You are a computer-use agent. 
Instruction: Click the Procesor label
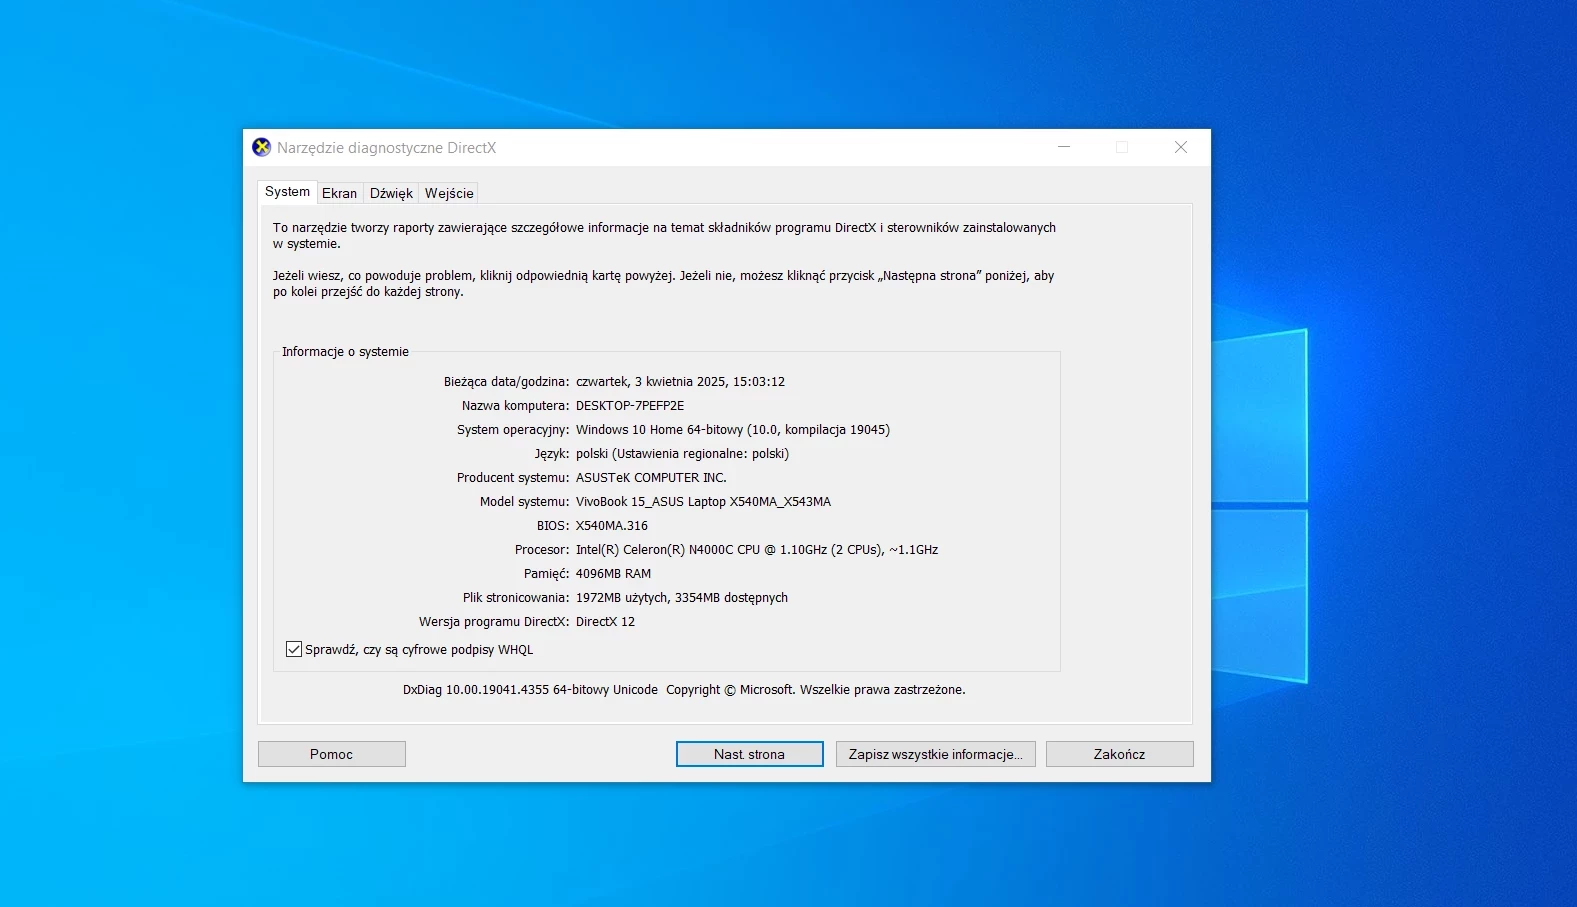click(542, 550)
